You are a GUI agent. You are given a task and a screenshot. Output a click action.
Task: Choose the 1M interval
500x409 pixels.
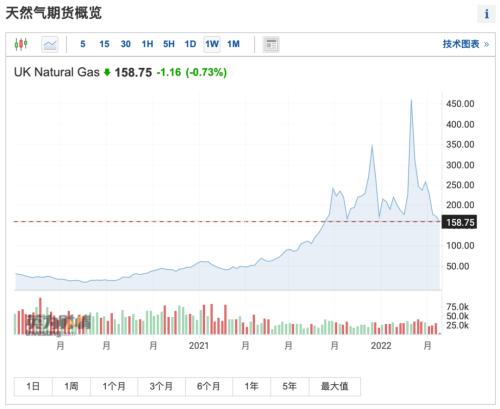point(233,44)
